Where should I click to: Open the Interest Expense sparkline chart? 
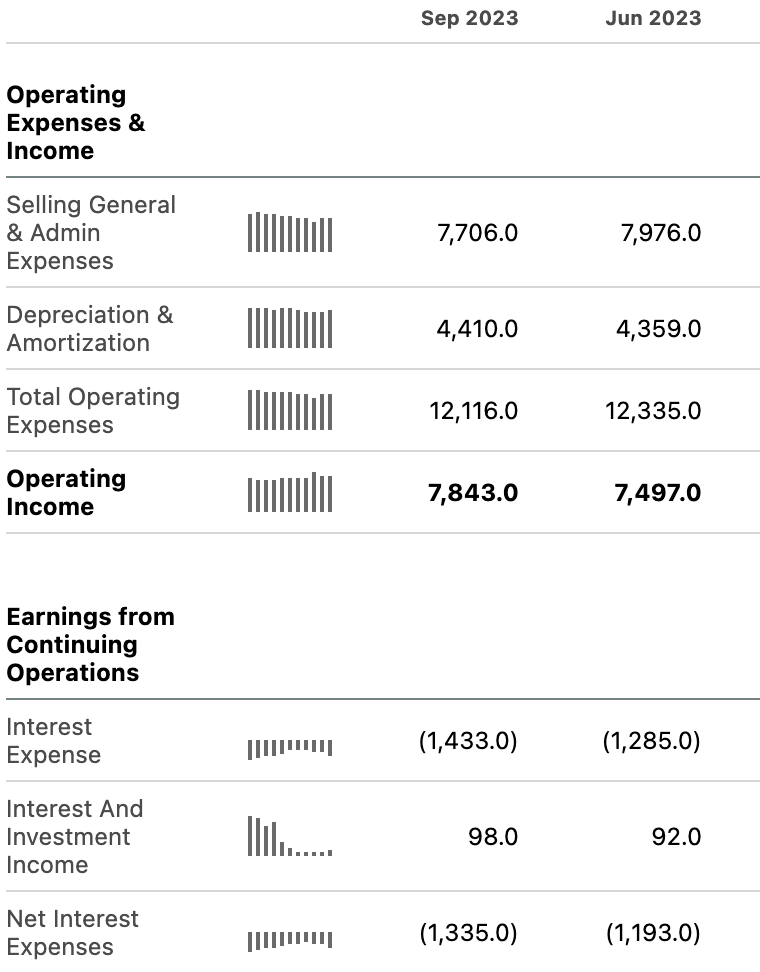coord(290,749)
